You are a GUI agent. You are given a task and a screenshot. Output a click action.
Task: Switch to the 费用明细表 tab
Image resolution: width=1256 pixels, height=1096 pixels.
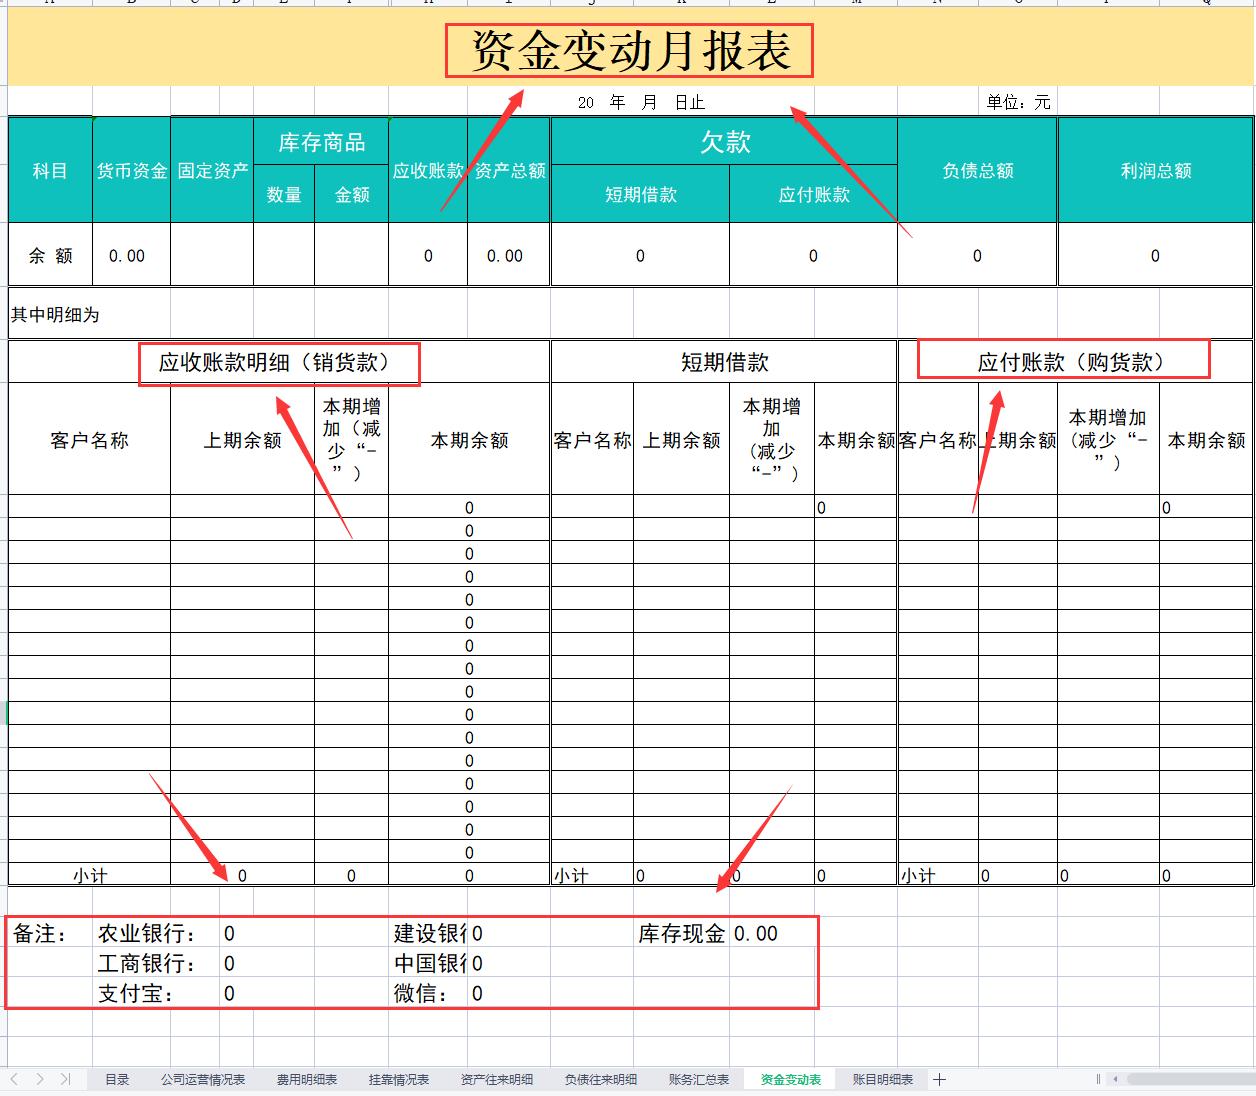[309, 1079]
